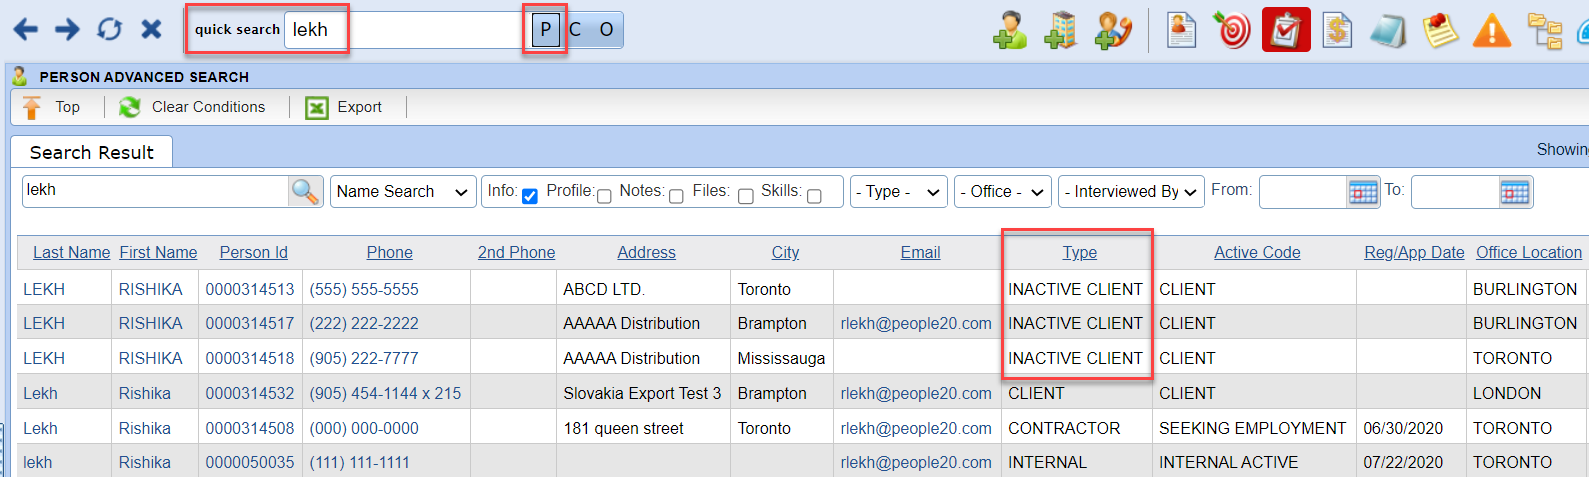
Task: Switch to the Search Result tab
Action: [x=92, y=152]
